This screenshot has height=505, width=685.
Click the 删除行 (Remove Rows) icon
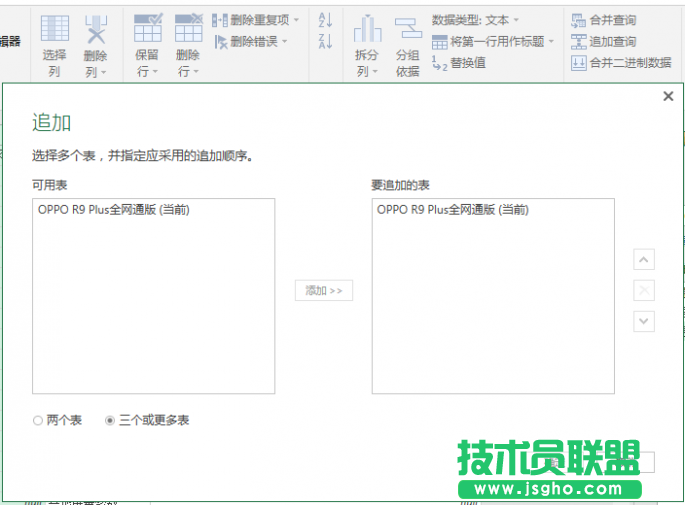[188, 30]
